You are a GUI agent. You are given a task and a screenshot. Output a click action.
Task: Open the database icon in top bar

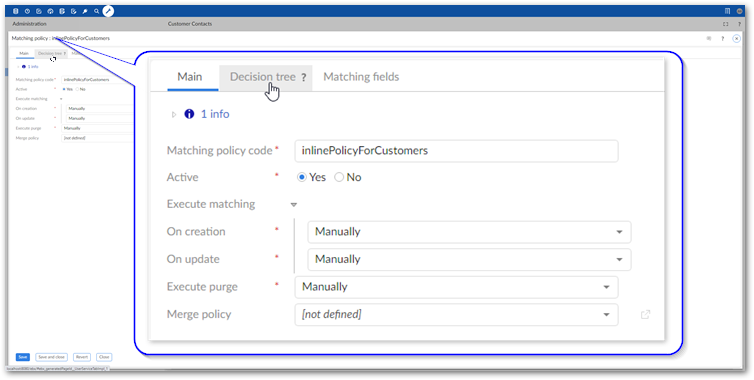pos(16,11)
